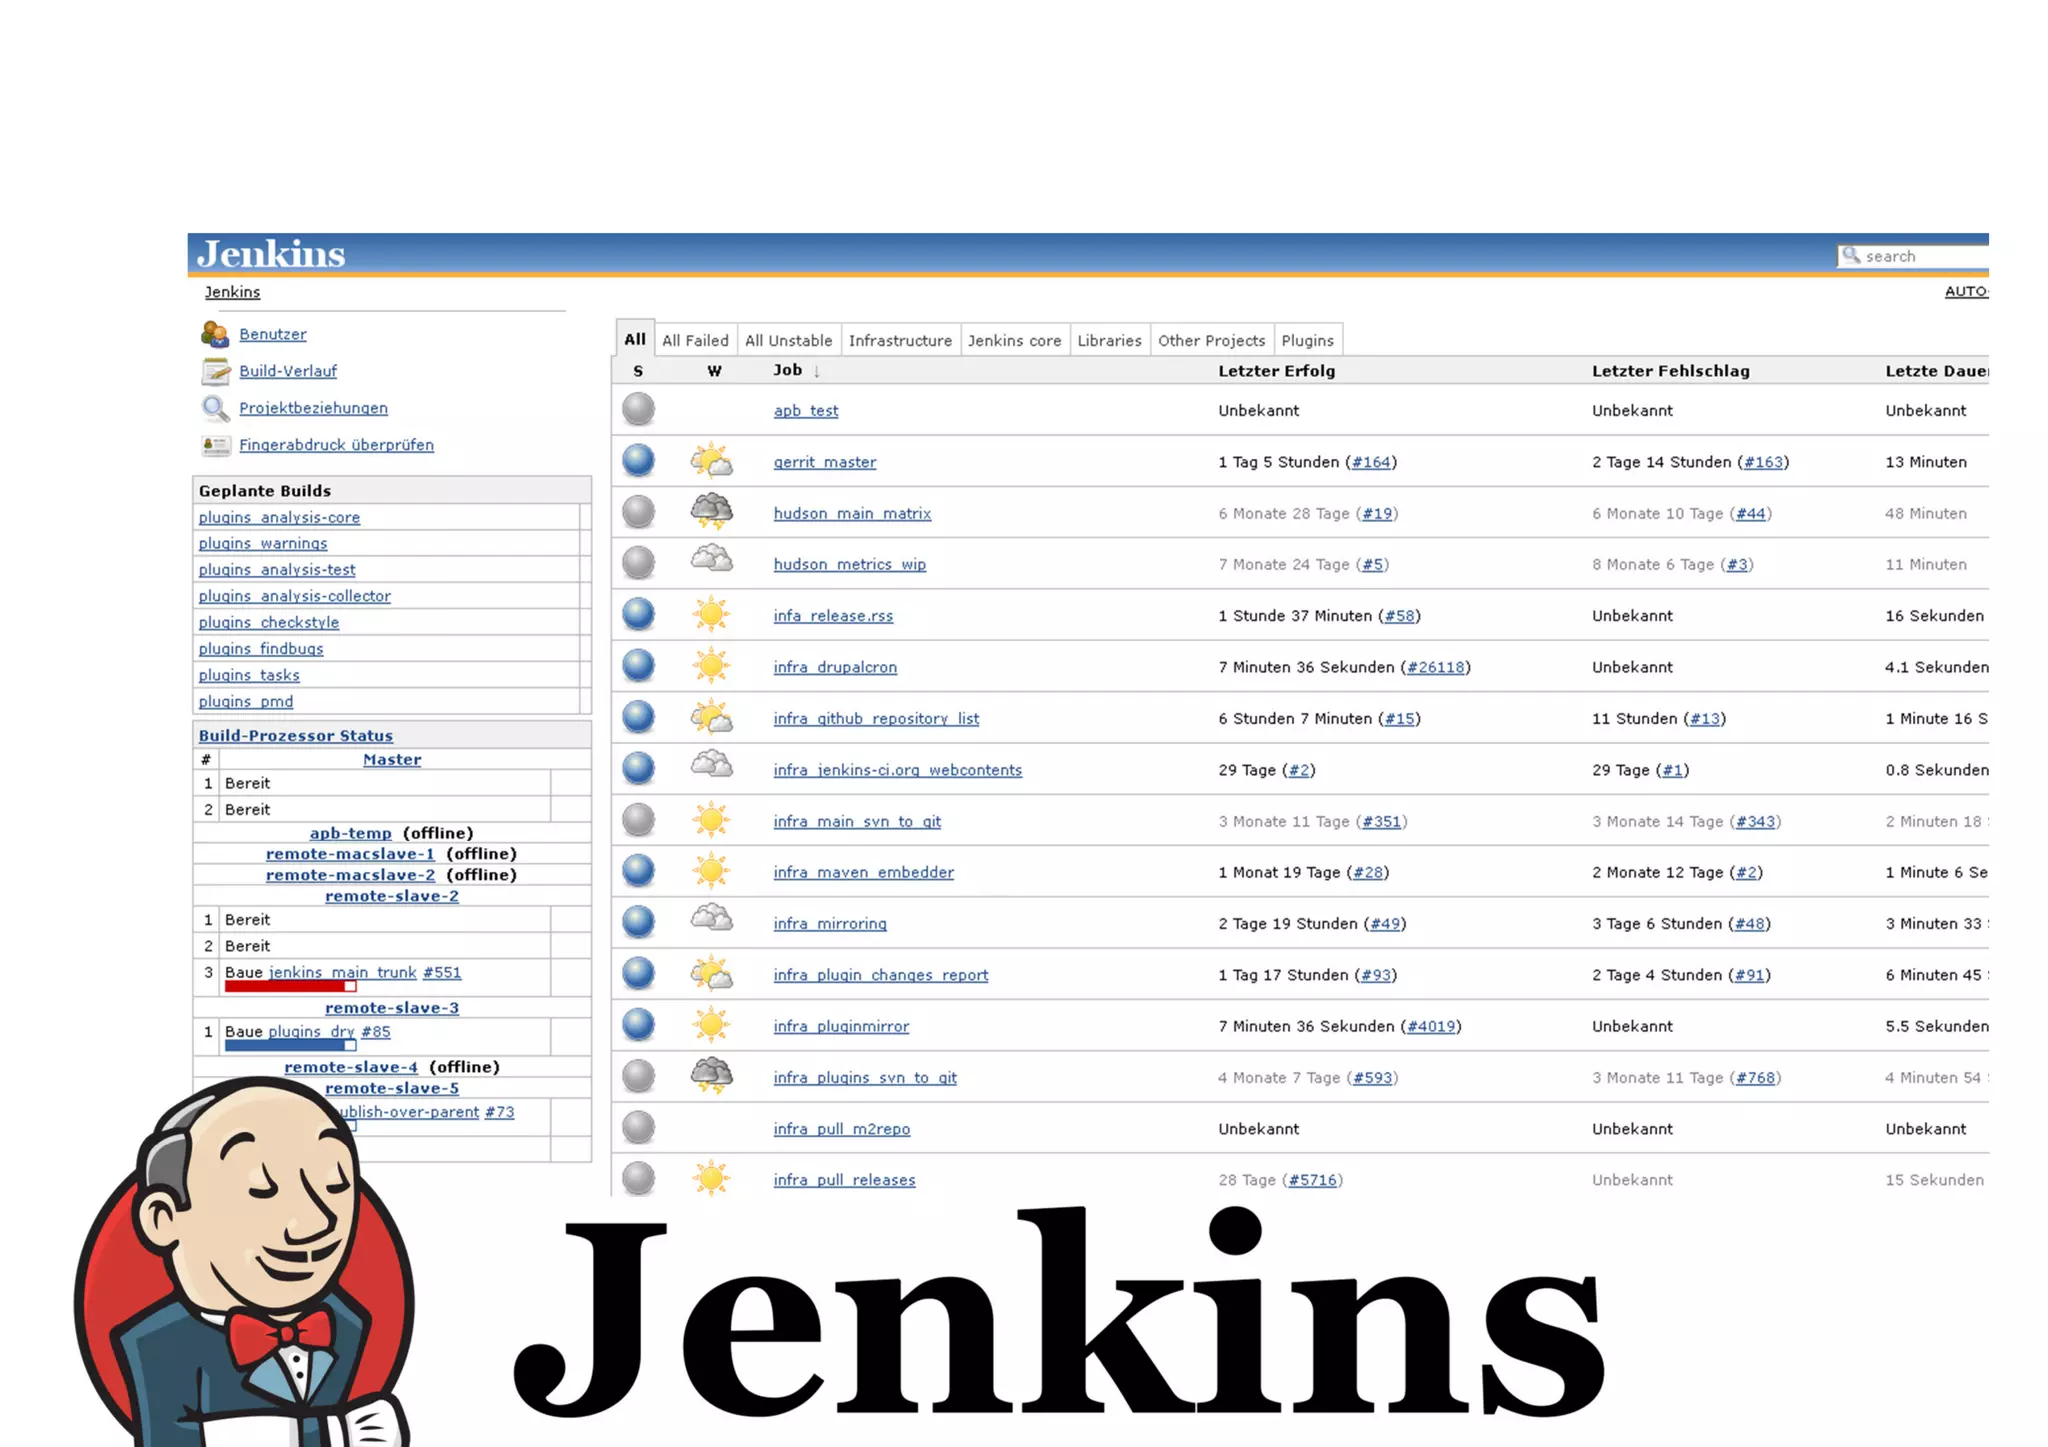Click the Fingerabdruck überprüfen icon

coord(215,445)
